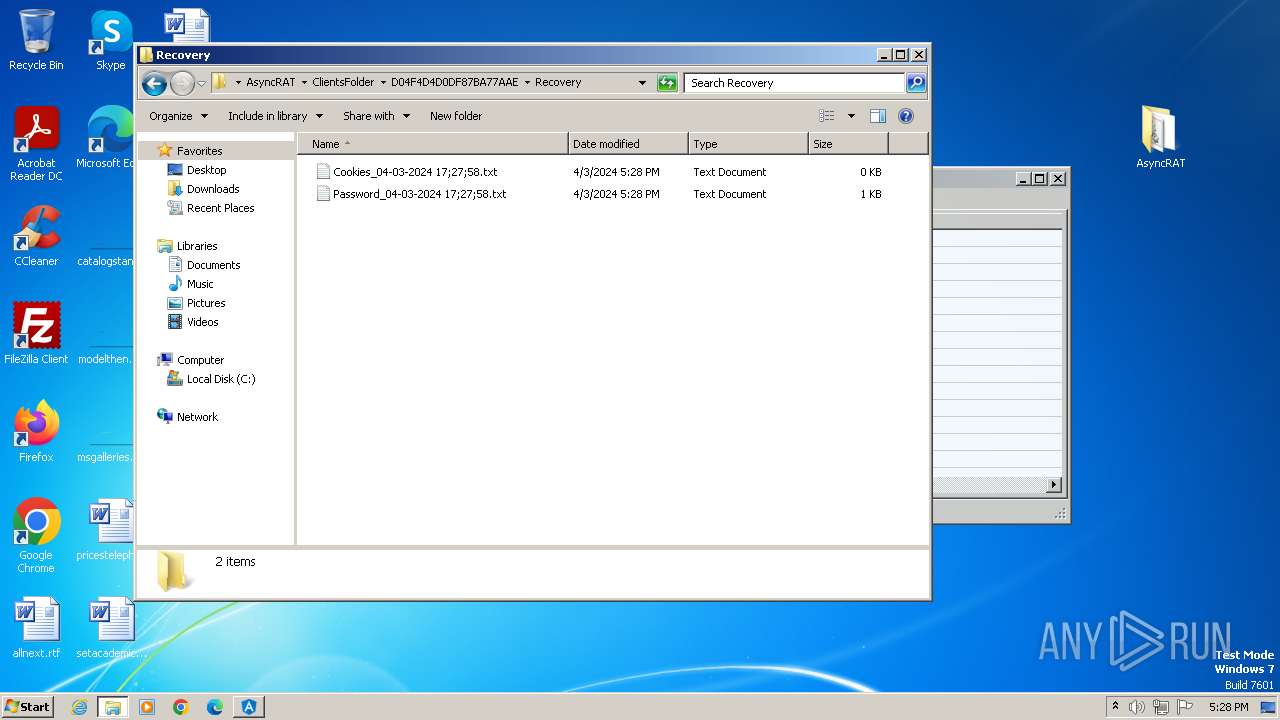The width and height of the screenshot is (1280, 720).
Task: Click the Search Recovery magnifier icon
Action: click(915, 83)
